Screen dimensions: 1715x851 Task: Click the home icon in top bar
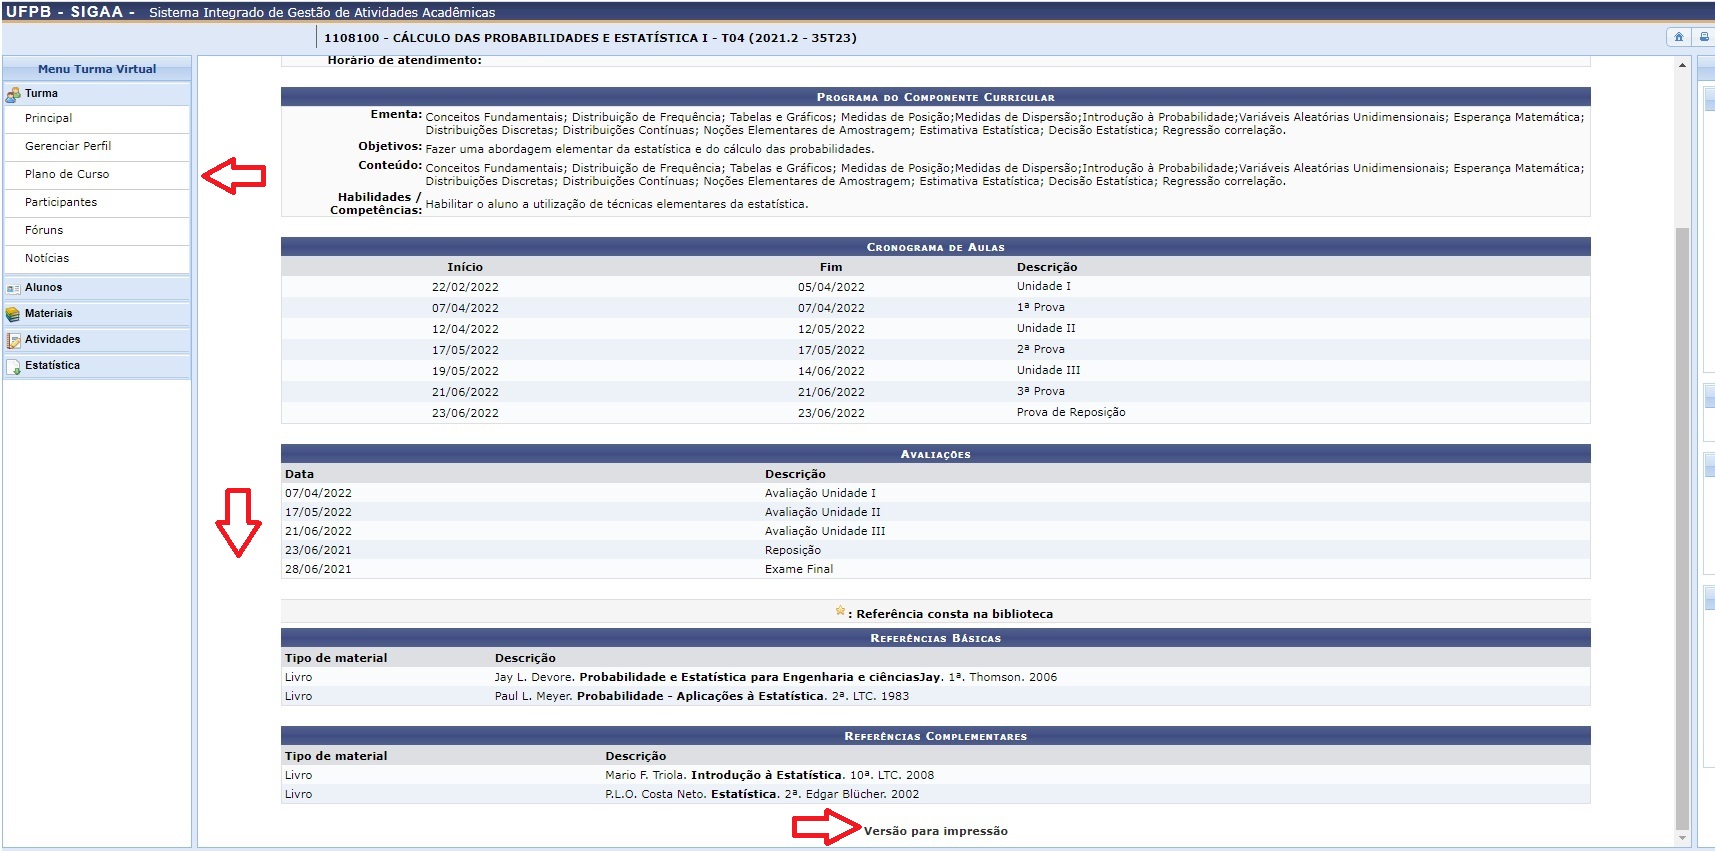pyautogui.click(x=1678, y=37)
